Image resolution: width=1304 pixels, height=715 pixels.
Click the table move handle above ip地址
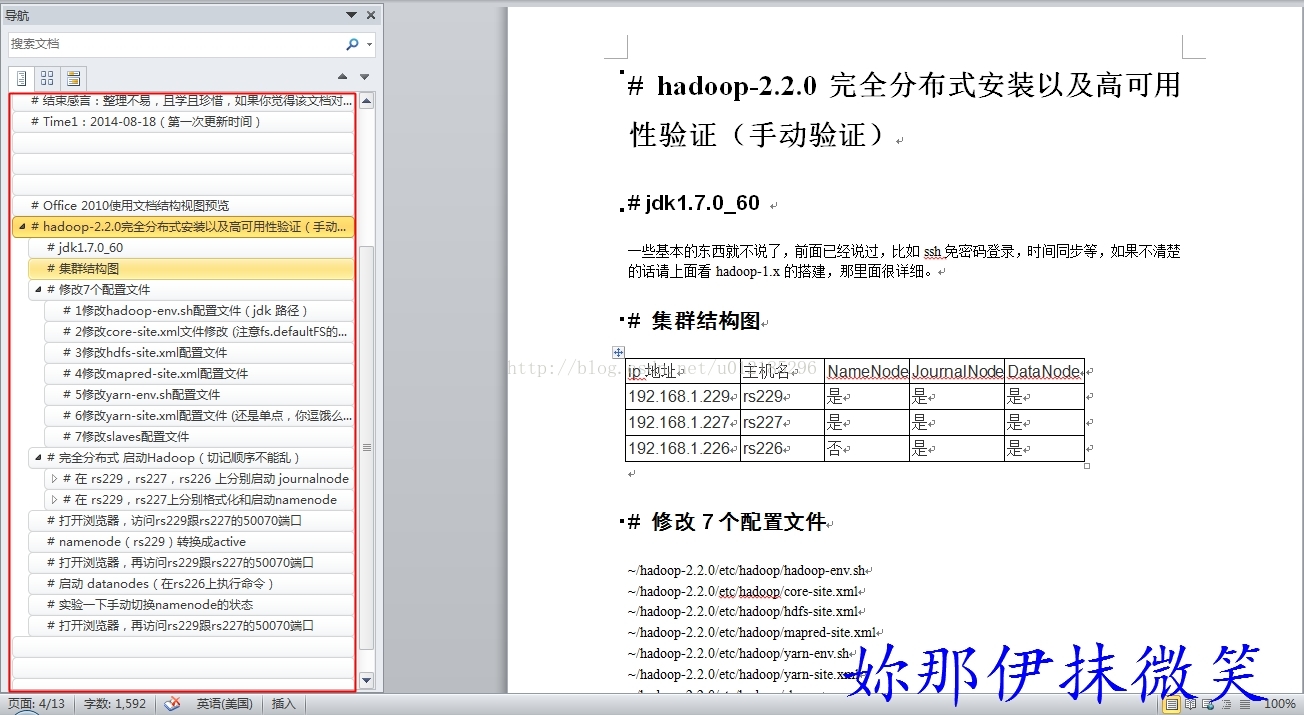pos(618,352)
